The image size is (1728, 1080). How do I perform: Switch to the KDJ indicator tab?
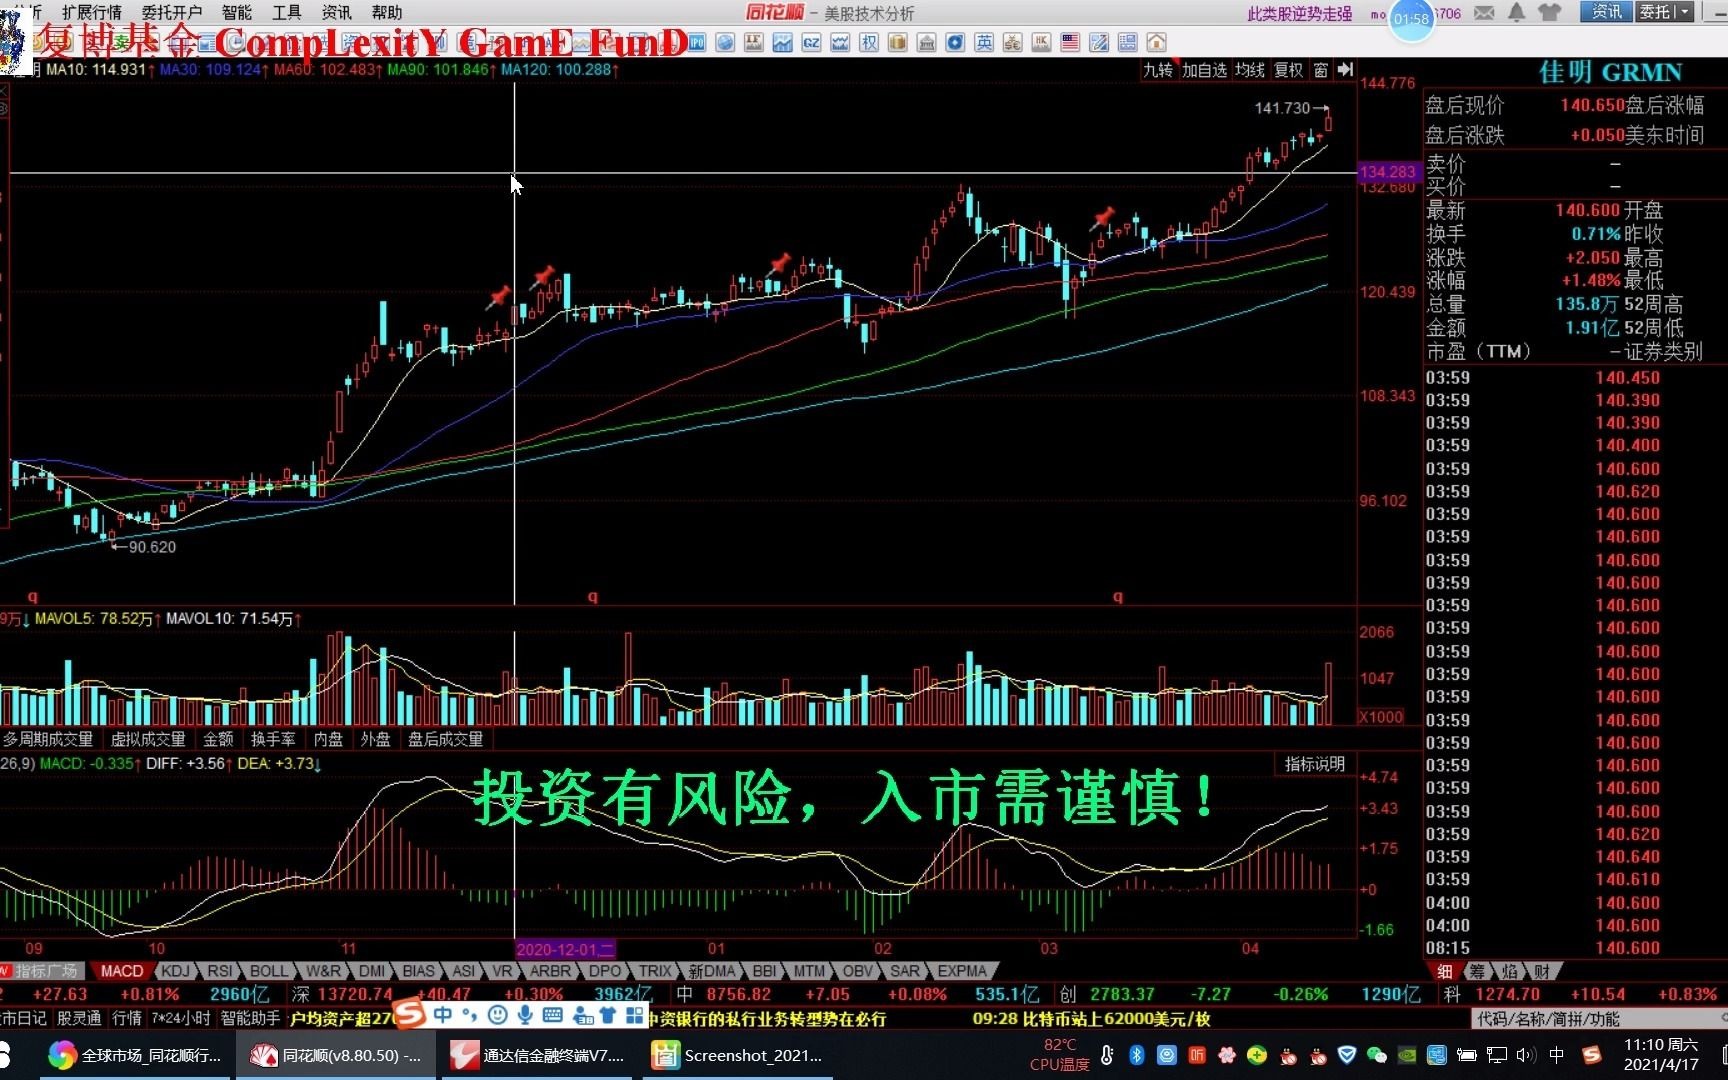click(175, 971)
